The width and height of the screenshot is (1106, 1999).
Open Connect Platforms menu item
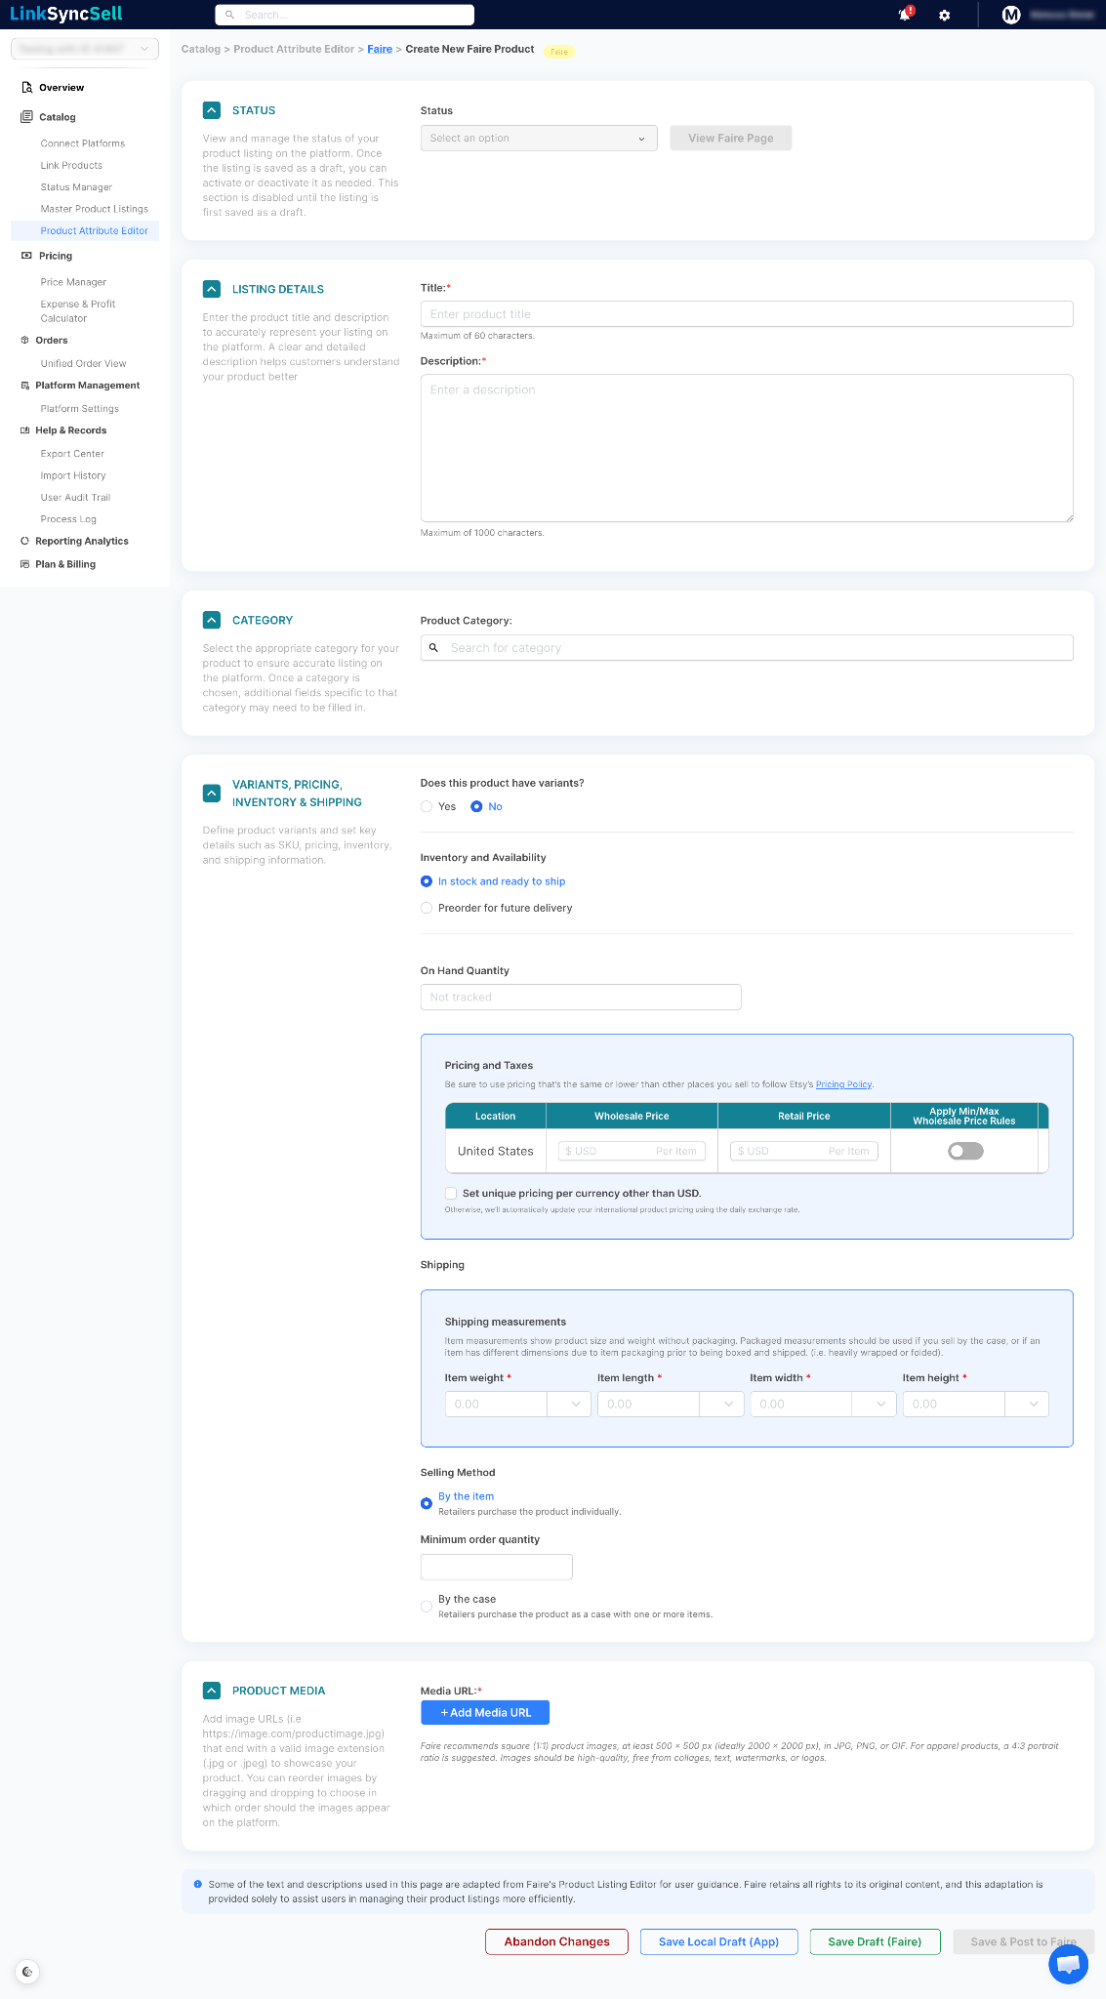click(83, 143)
